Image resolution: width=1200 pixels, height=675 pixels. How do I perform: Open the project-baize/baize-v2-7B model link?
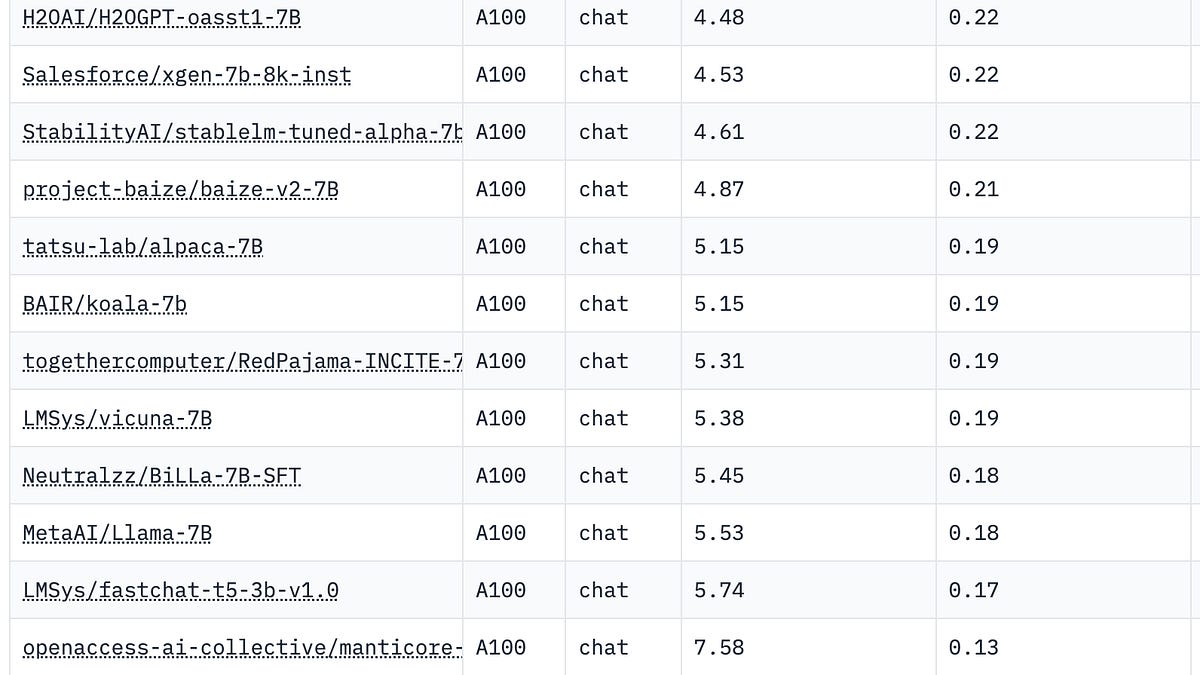[180, 189]
